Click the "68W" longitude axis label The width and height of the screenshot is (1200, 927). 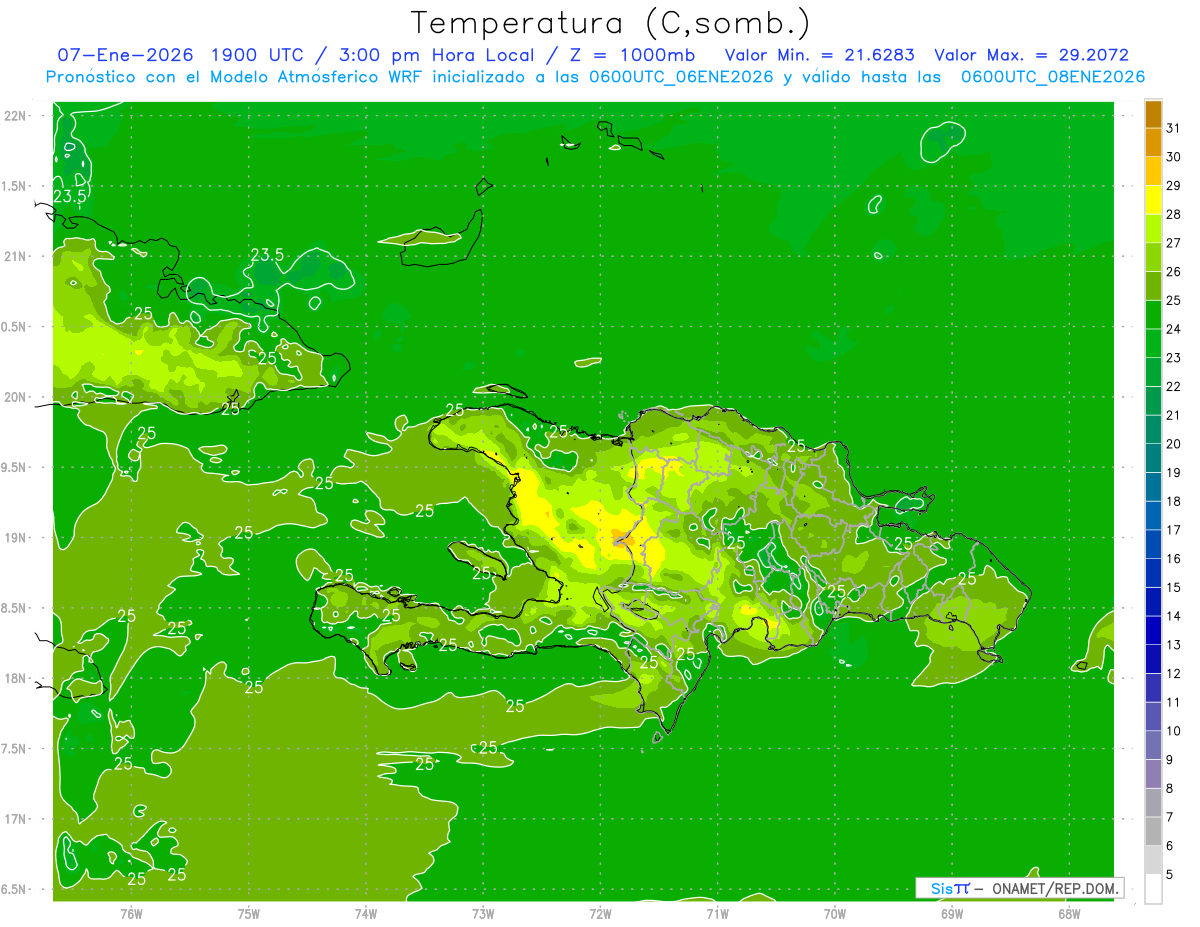tap(1069, 914)
